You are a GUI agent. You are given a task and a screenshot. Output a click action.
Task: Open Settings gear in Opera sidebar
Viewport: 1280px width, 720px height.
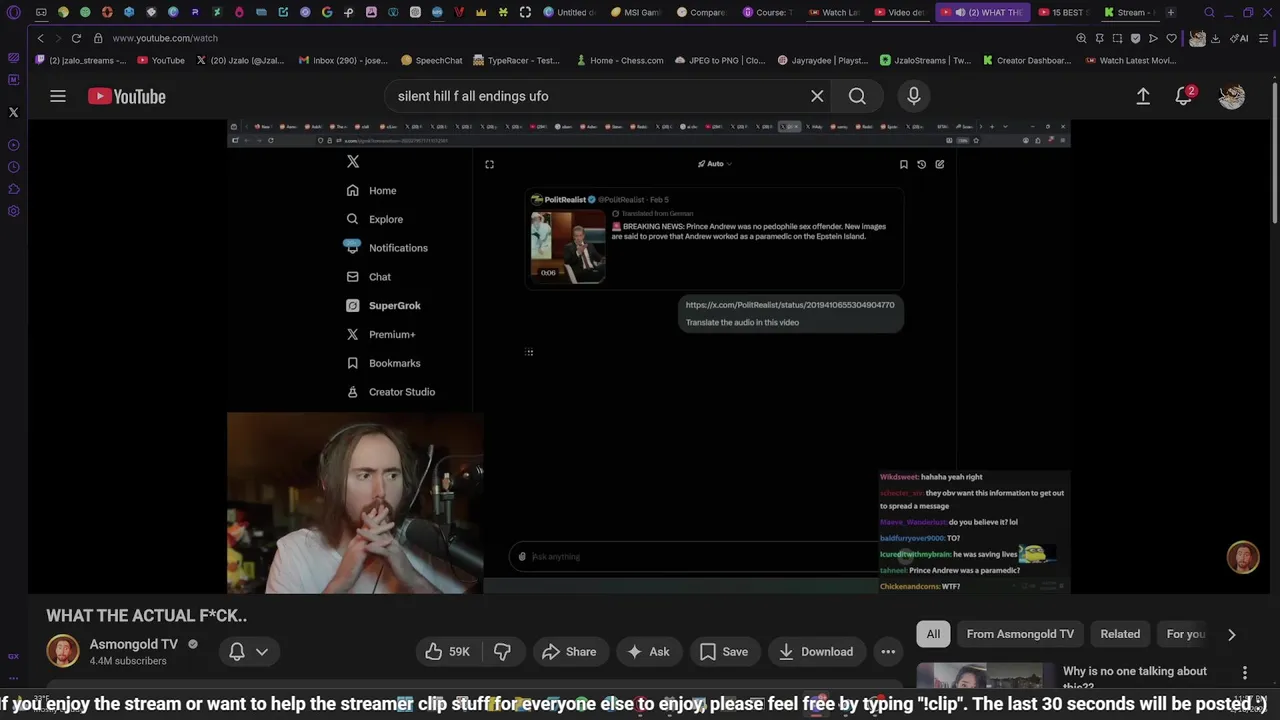coord(13,211)
